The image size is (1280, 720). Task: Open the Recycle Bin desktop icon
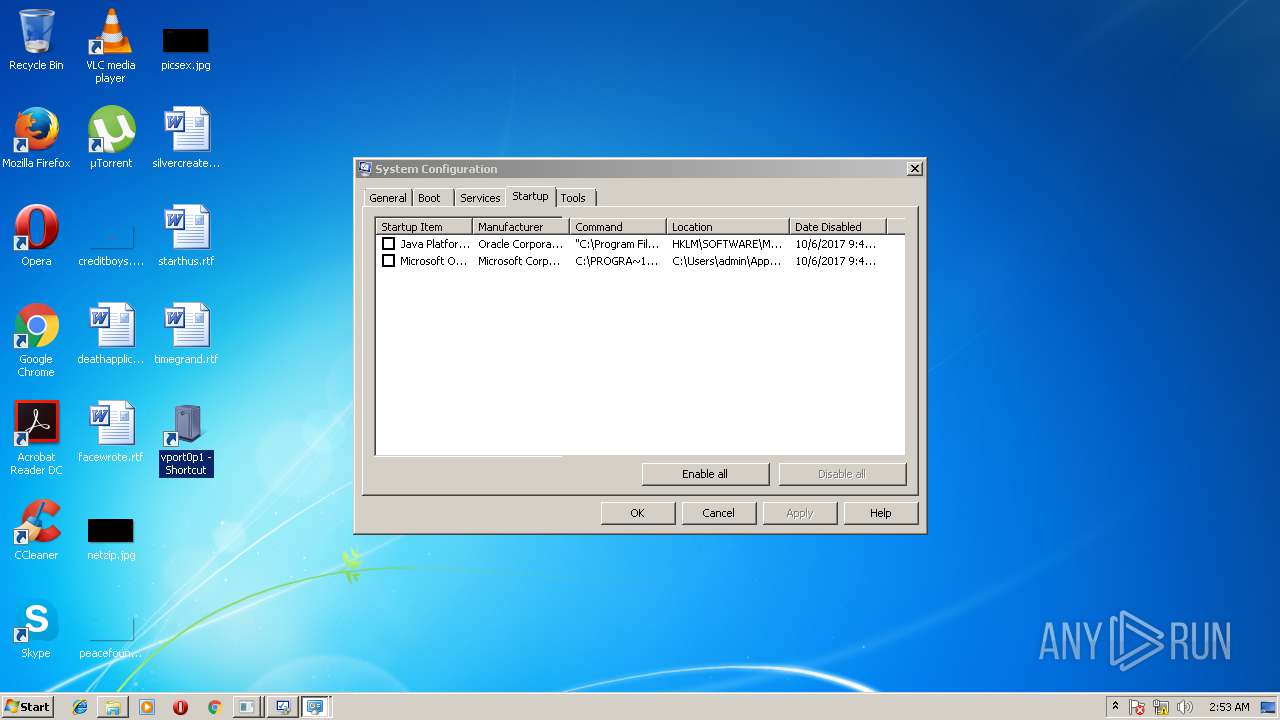pos(36,41)
